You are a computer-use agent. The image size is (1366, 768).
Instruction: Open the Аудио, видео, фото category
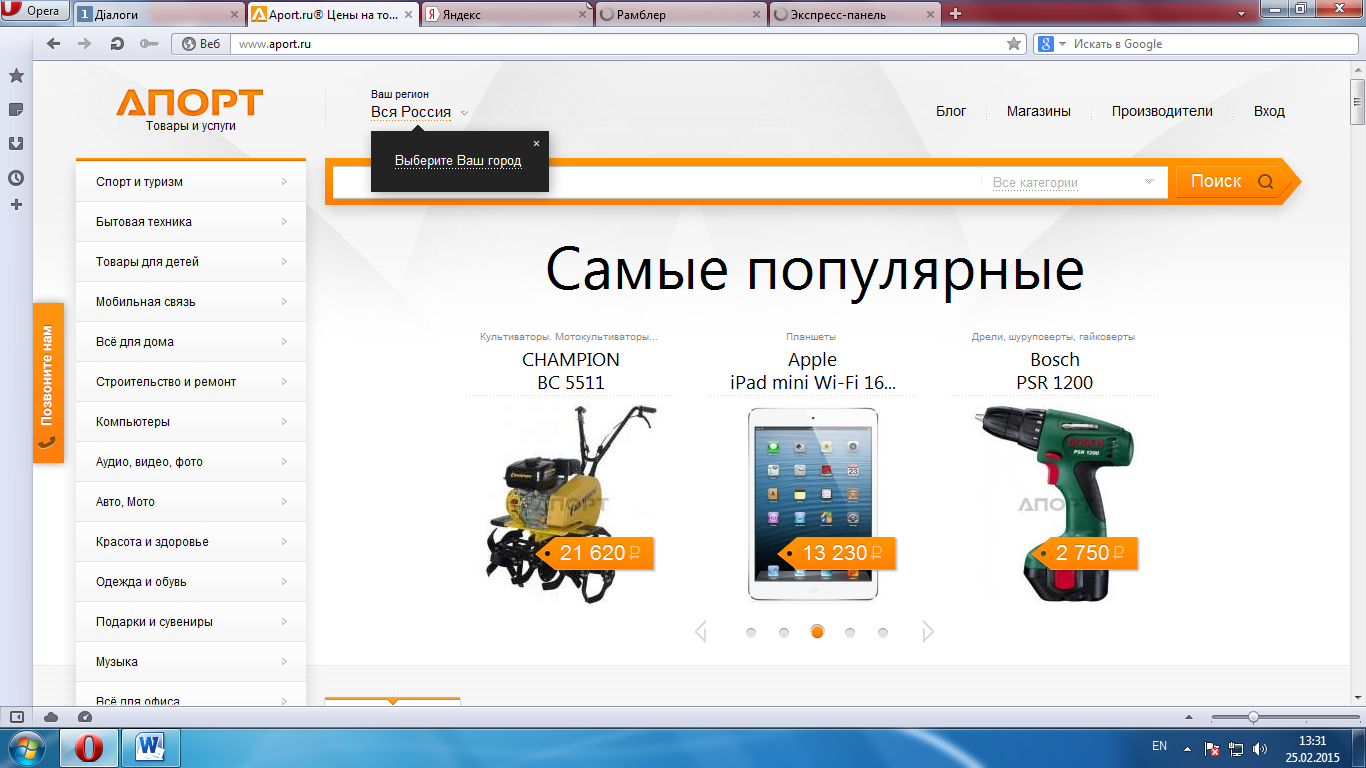coord(191,462)
